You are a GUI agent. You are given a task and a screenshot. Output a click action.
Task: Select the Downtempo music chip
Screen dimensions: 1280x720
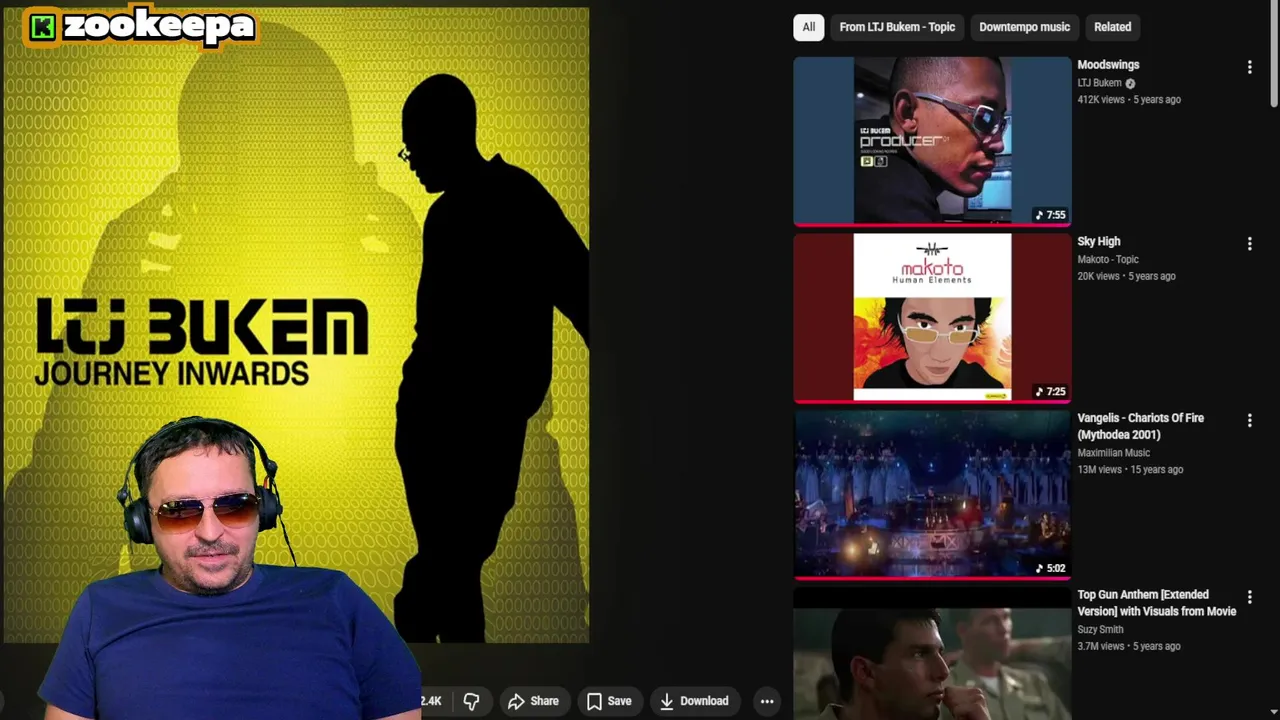(1024, 27)
